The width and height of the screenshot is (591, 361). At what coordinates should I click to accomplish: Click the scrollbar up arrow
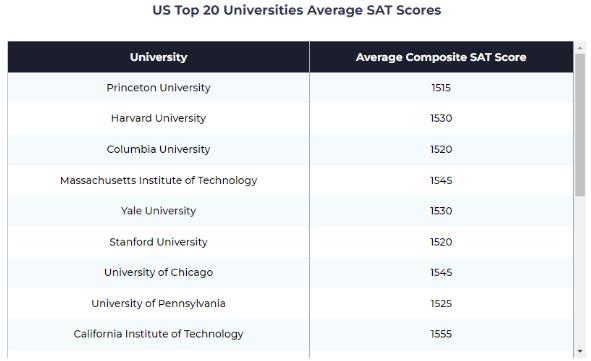580,47
